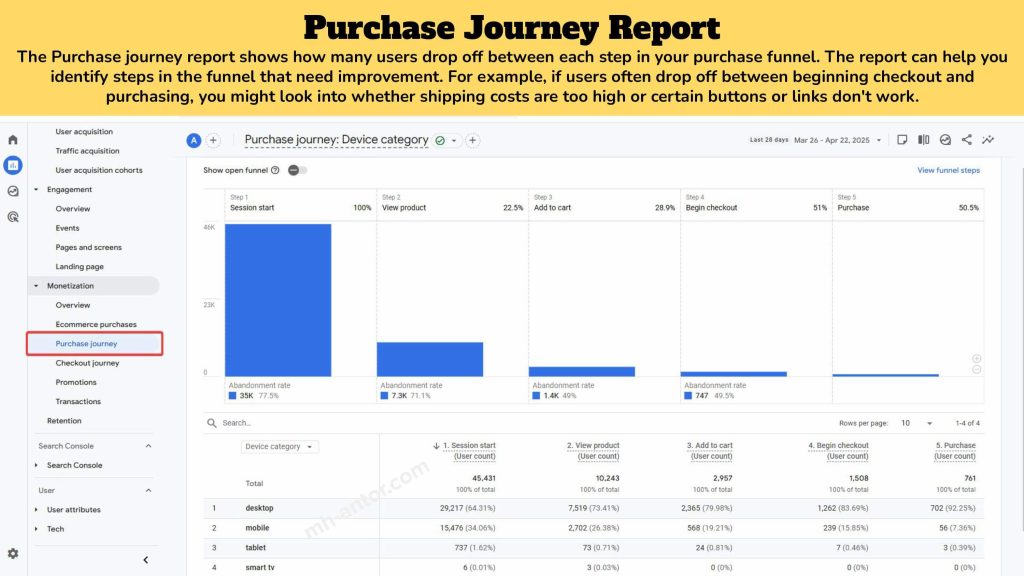Open Landing page report
This screenshot has height=576, width=1024.
(79, 267)
